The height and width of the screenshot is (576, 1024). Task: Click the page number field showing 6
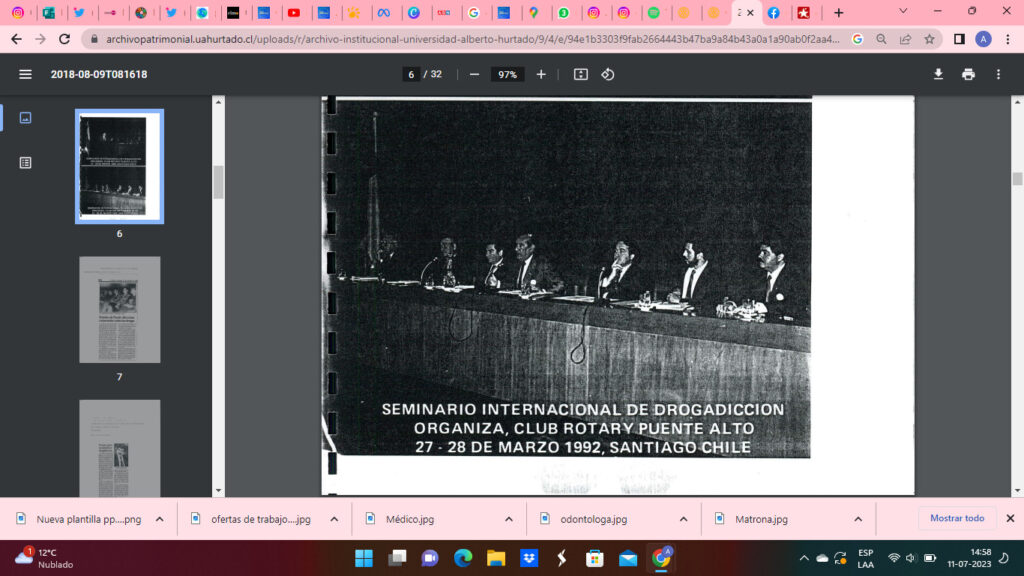click(x=411, y=74)
